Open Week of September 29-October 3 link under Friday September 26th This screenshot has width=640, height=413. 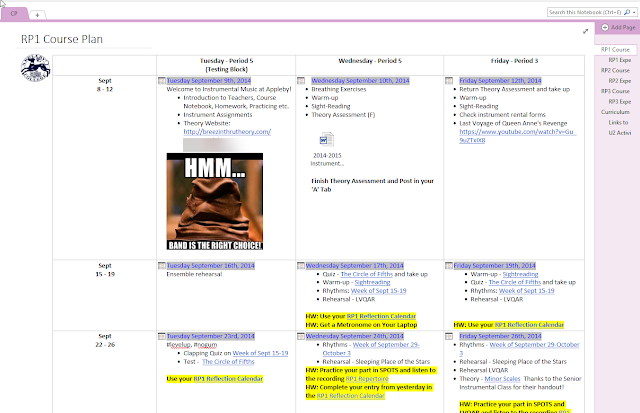point(520,349)
